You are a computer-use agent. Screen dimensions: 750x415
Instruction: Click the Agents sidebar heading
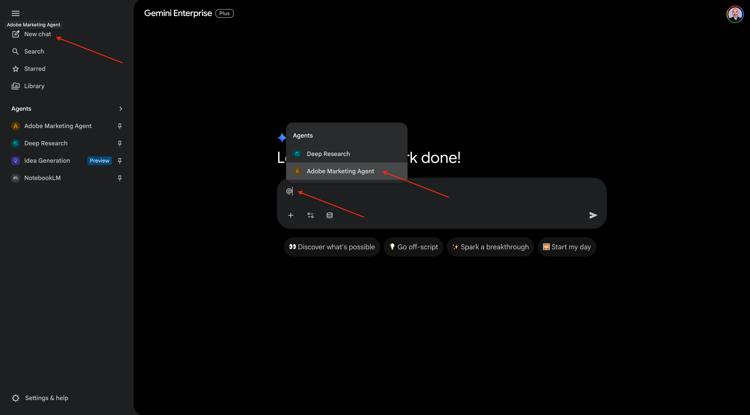(21, 109)
